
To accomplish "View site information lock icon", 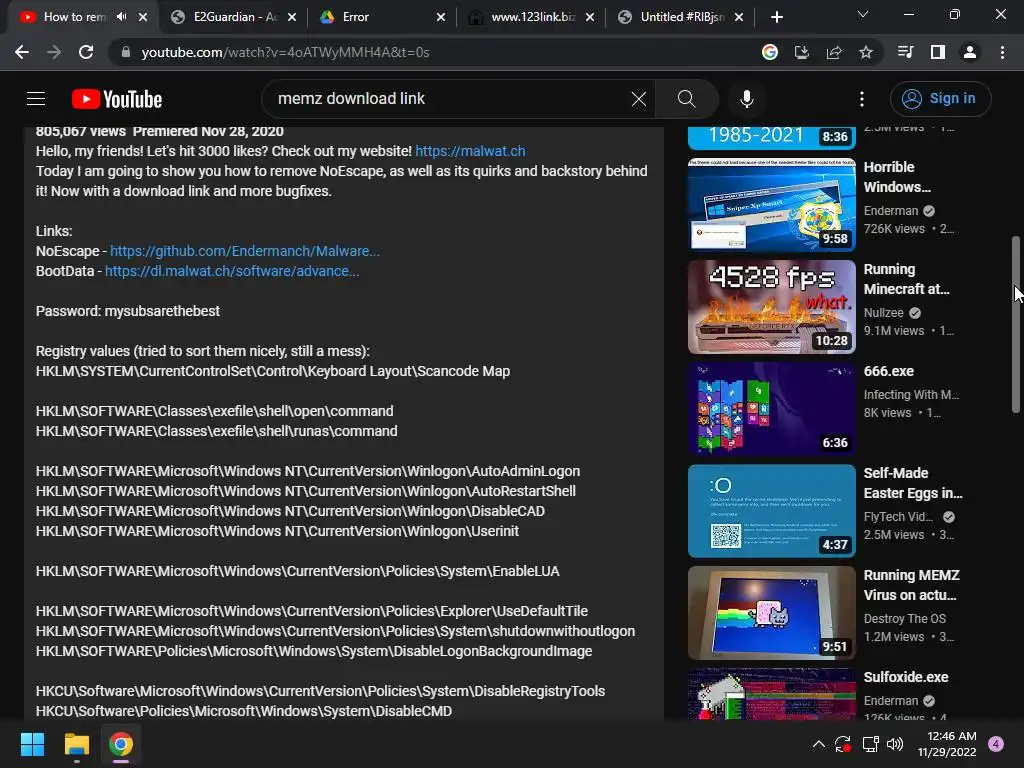I will pos(125,52).
